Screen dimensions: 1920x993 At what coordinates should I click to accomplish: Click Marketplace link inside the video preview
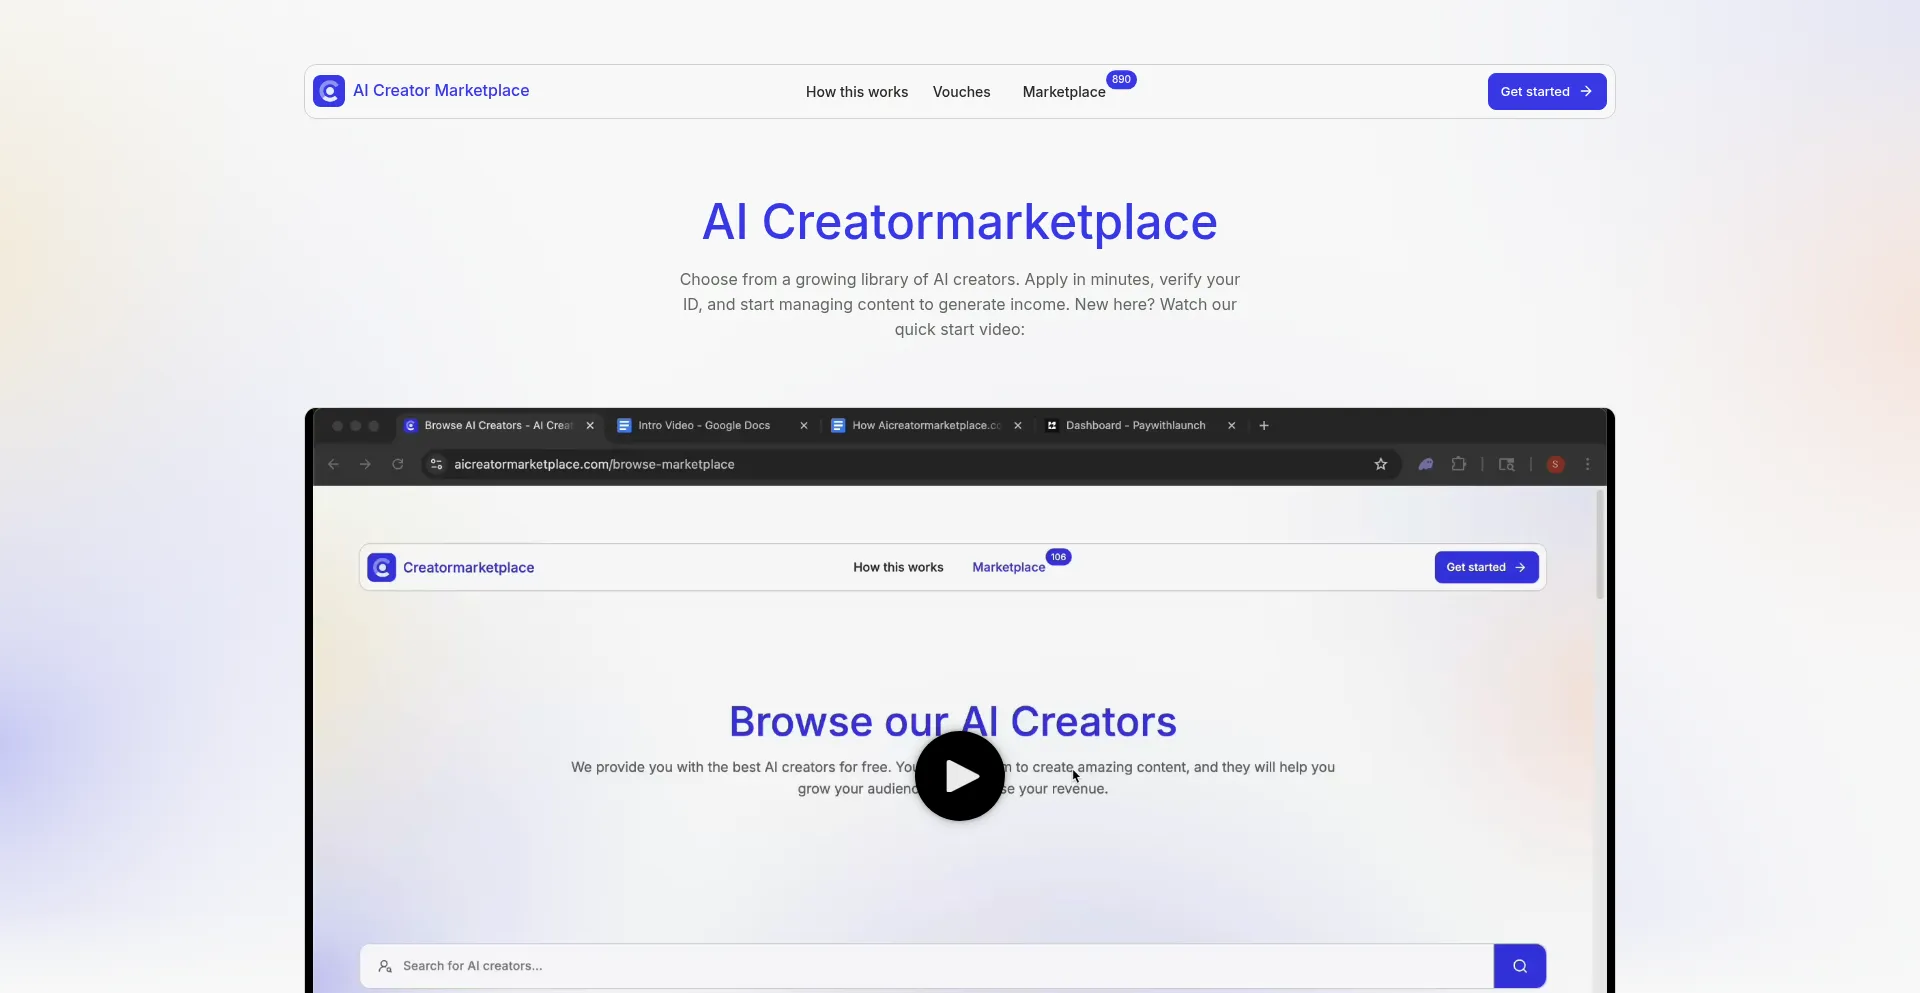(x=1009, y=567)
